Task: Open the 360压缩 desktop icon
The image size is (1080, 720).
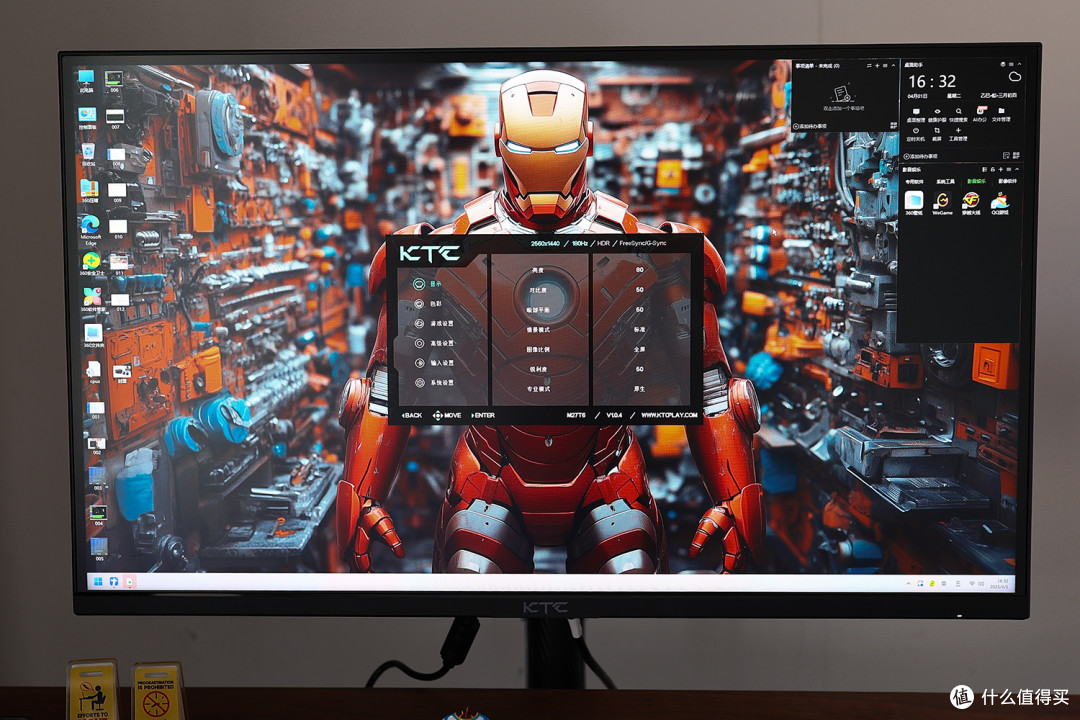Action: [89, 191]
